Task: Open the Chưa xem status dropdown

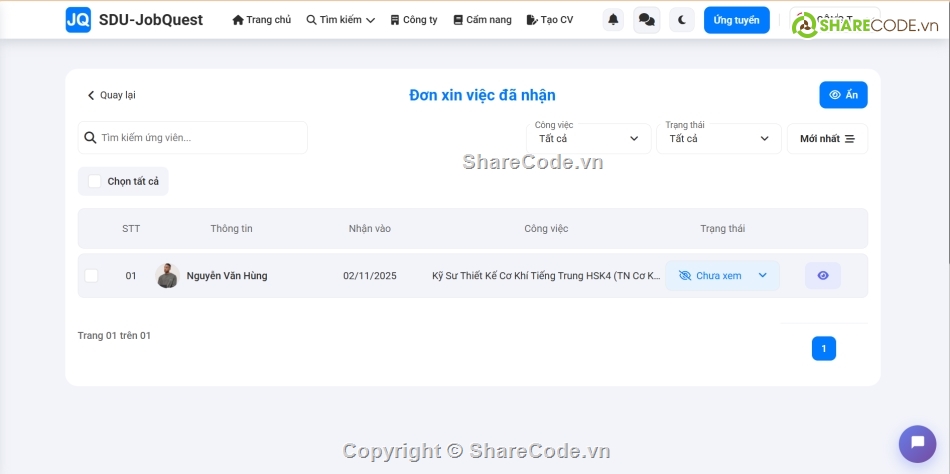Action: pyautogui.click(x=722, y=276)
